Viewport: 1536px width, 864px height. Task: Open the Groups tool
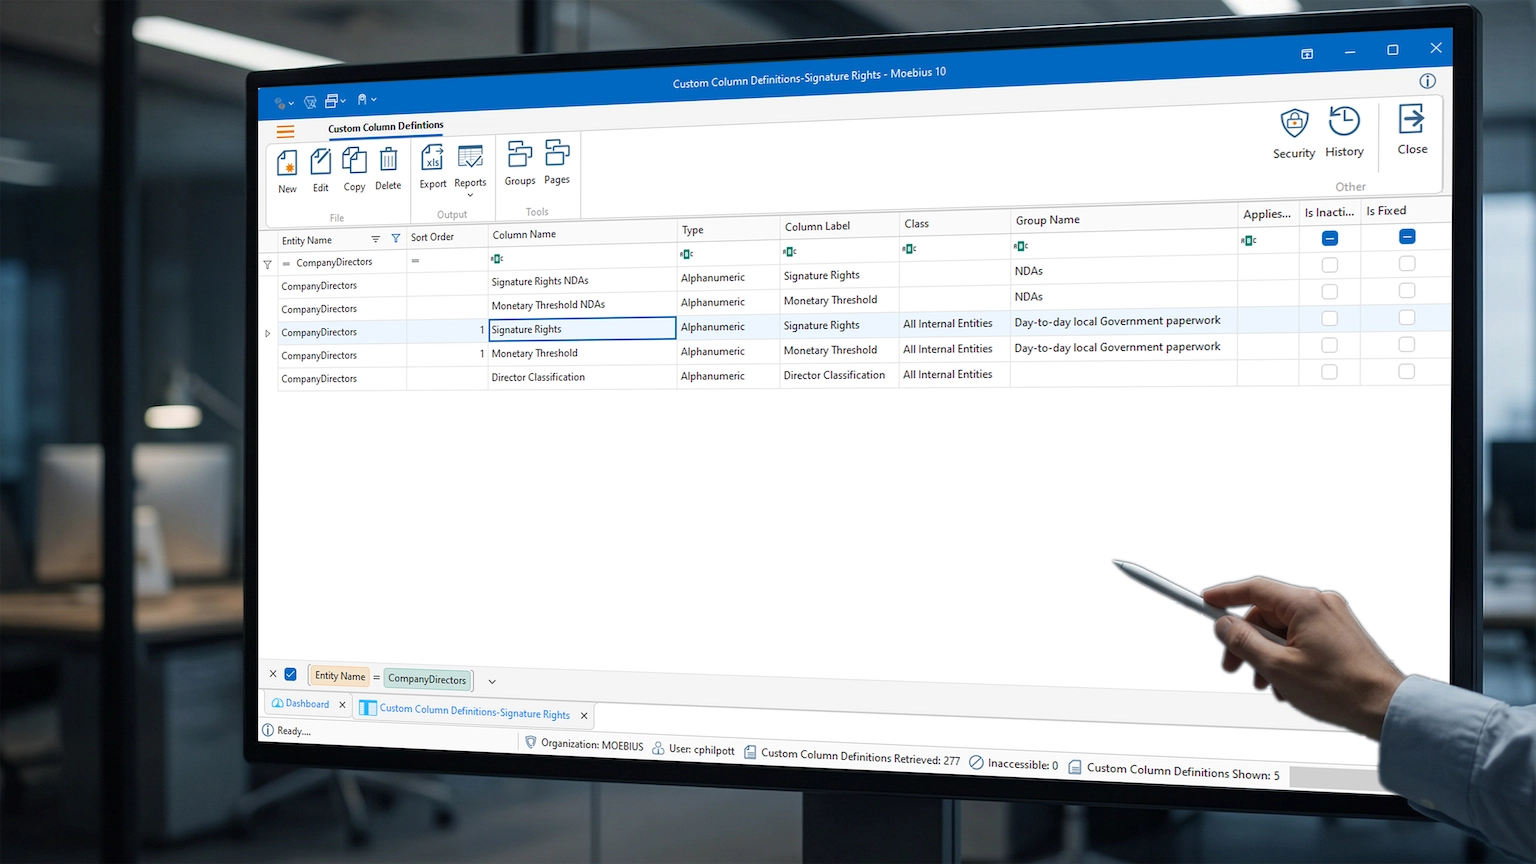519,156
